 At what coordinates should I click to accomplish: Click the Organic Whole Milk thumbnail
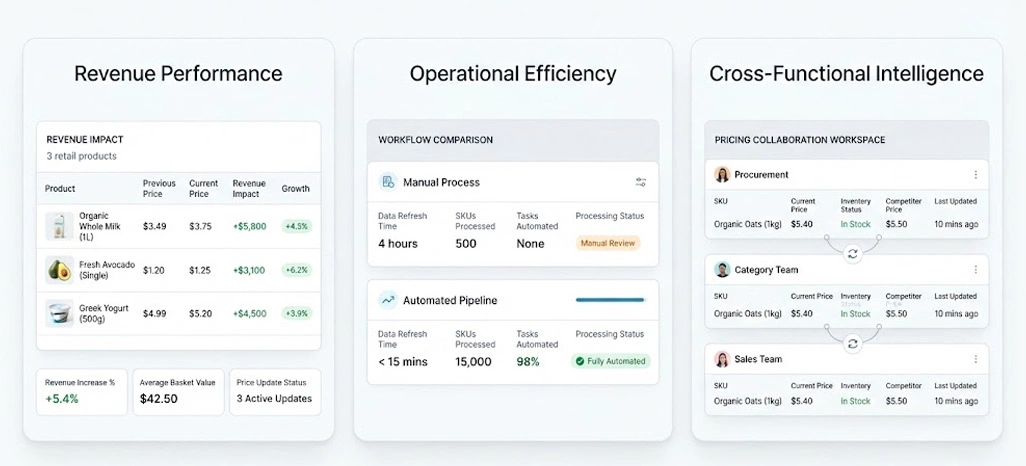click(59, 226)
